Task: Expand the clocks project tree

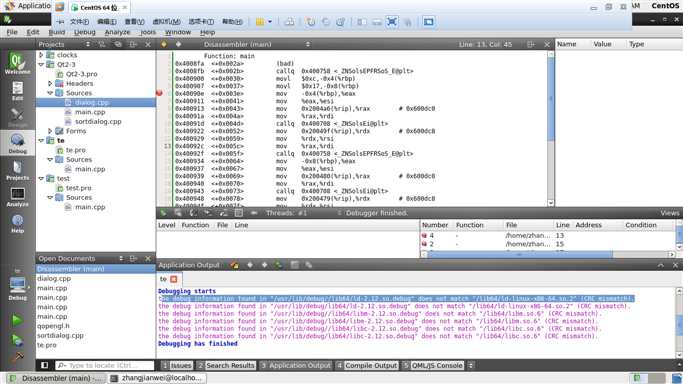Action: click(x=41, y=55)
